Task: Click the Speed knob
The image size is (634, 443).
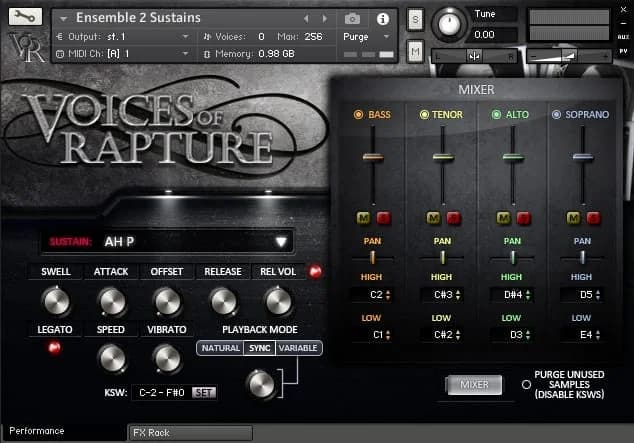Action: [x=112, y=359]
